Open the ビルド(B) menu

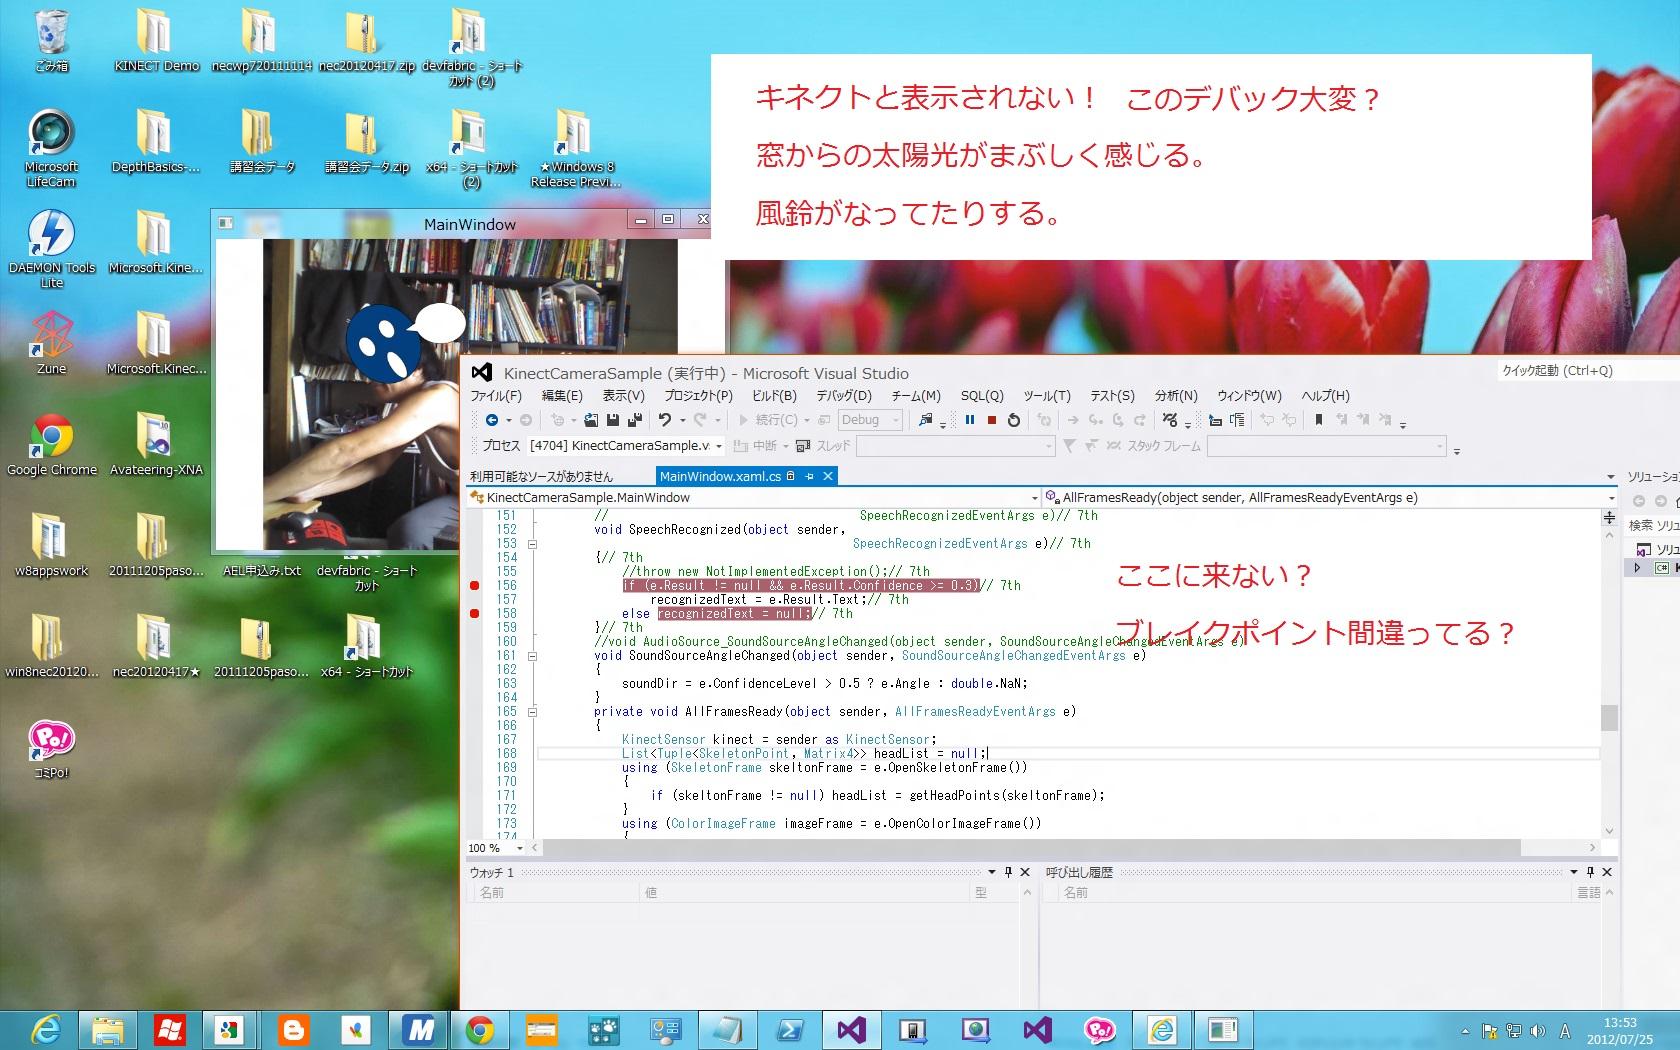click(x=774, y=396)
